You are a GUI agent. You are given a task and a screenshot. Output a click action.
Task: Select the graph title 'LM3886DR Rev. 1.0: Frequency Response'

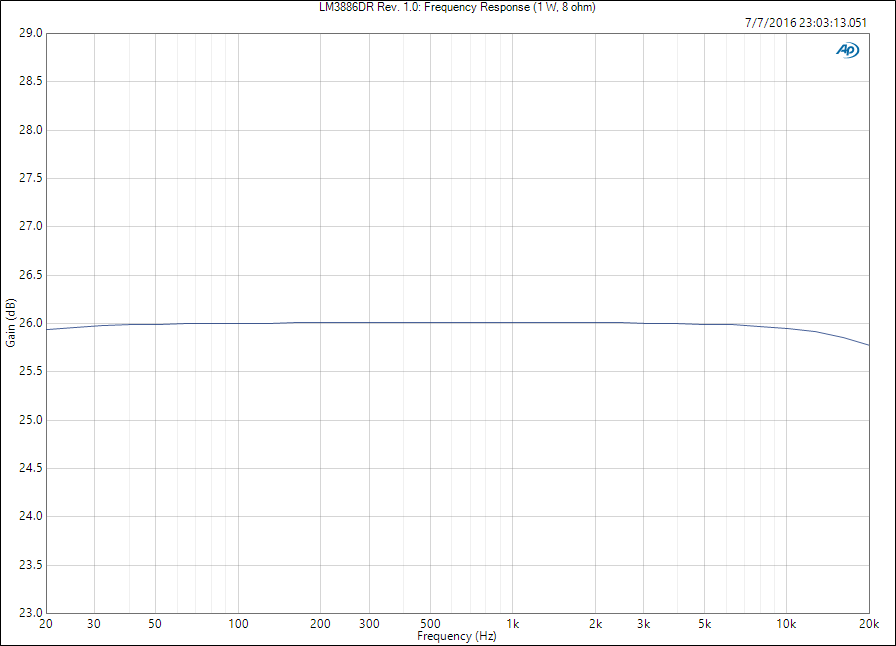click(x=425, y=7)
